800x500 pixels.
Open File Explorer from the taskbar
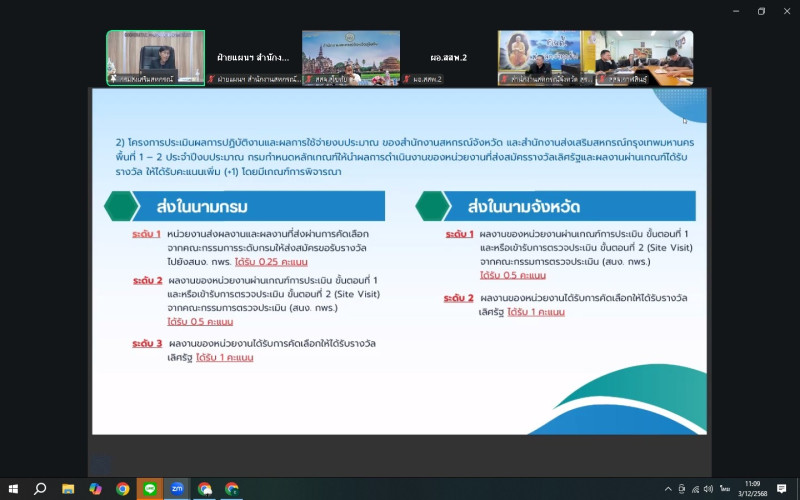click(x=68, y=489)
